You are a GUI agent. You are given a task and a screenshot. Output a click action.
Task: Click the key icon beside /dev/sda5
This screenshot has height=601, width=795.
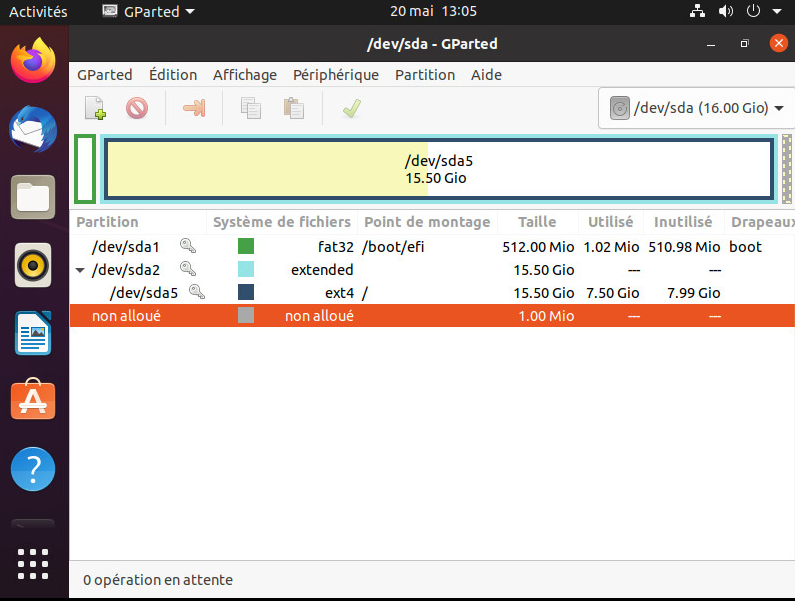tap(197, 292)
